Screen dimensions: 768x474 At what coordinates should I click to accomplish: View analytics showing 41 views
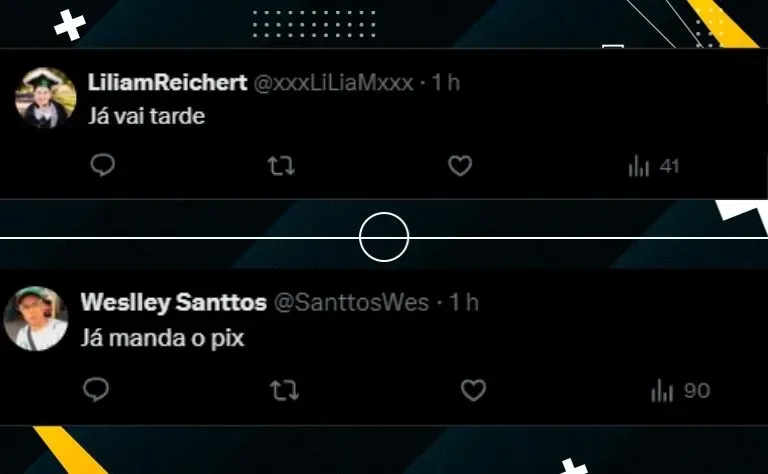coord(654,166)
